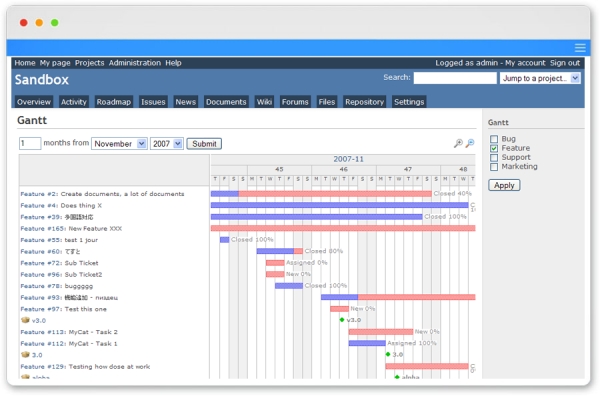Click the green 3.0 milestone diamond
This screenshot has height=396, width=600.
(388, 354)
